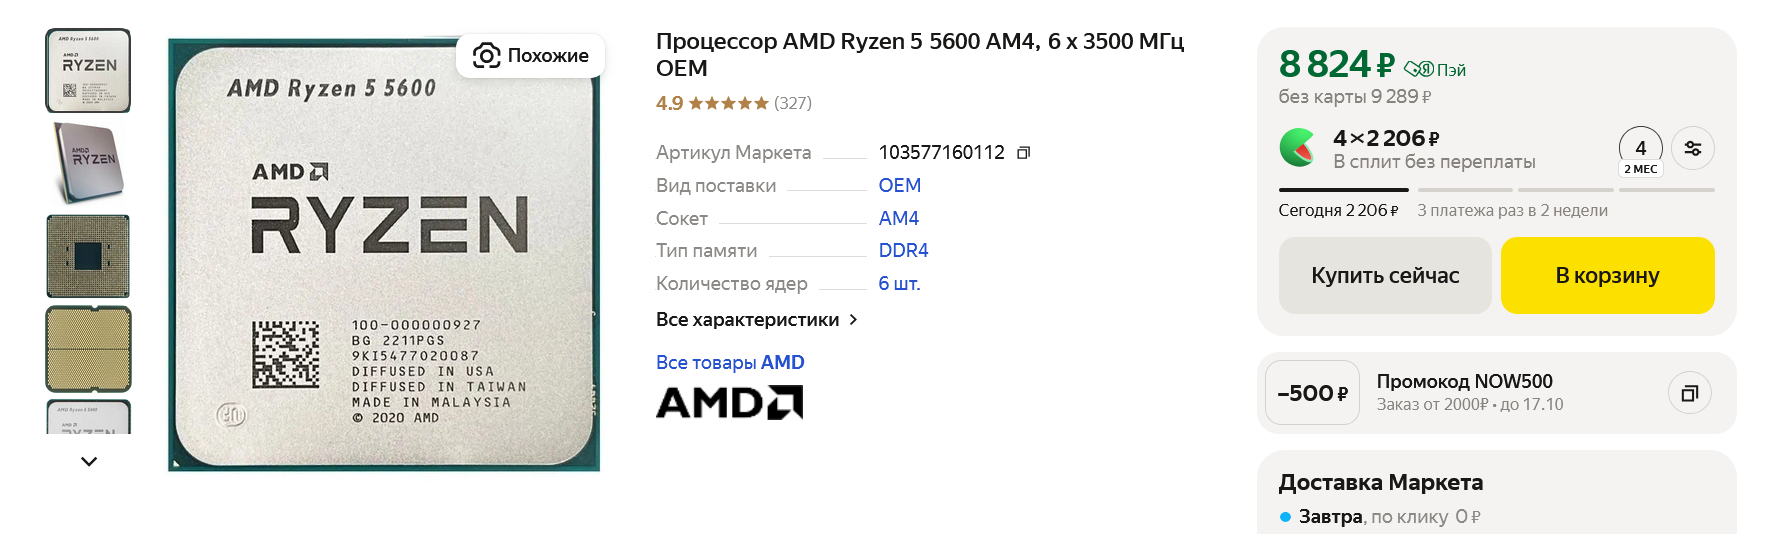
Task: Click the AMD brand logo
Action: (x=729, y=403)
